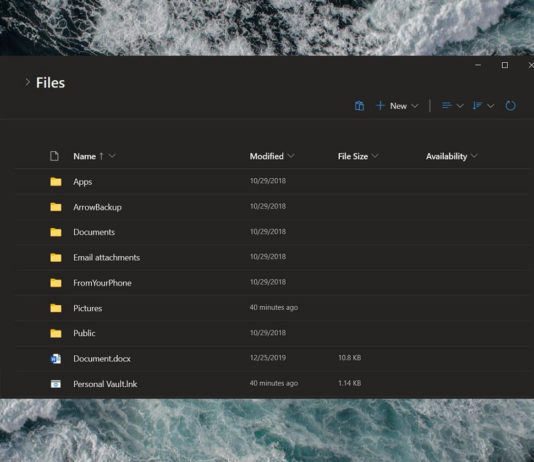Sort by the Name column header
Viewport: 534px width, 462px height.
(x=84, y=156)
